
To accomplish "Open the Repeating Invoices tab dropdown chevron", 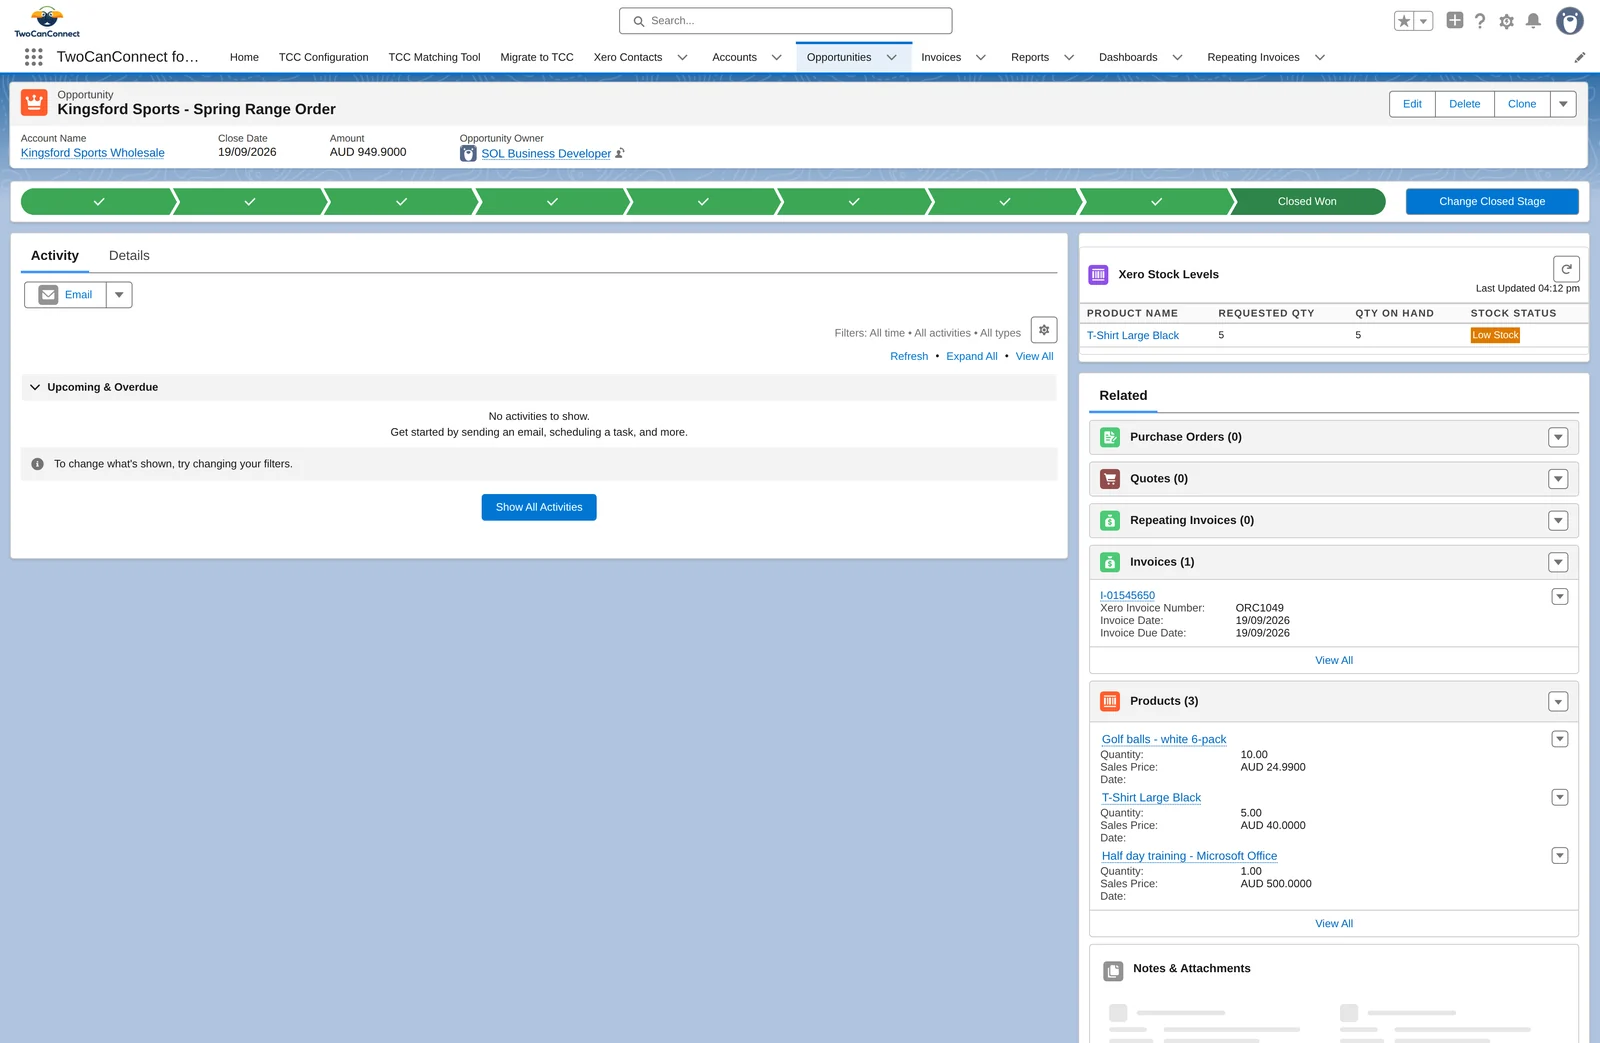I will coord(1320,57).
